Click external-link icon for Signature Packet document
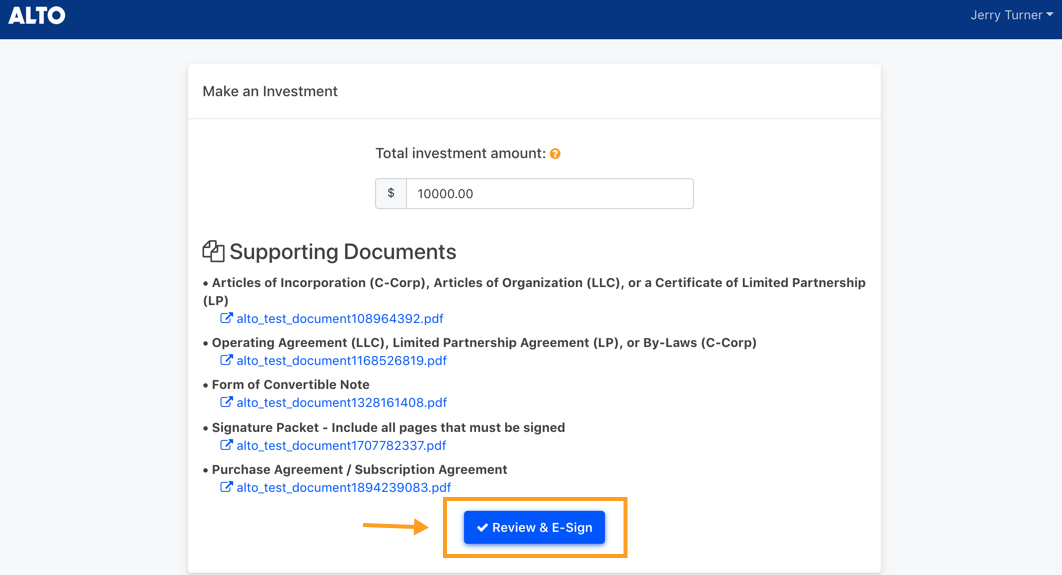Screen dimensions: 1062x575 226,445
